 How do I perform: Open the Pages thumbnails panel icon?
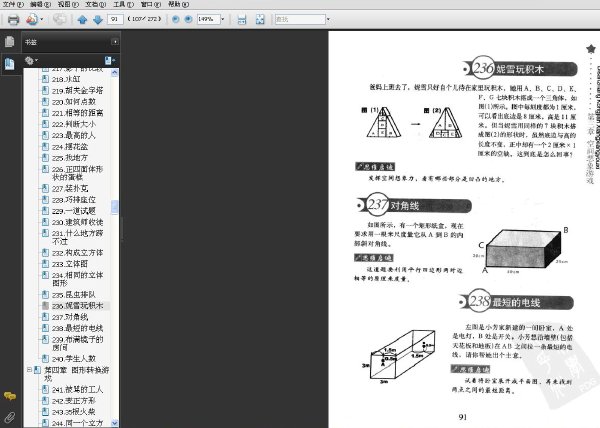[x=10, y=41]
